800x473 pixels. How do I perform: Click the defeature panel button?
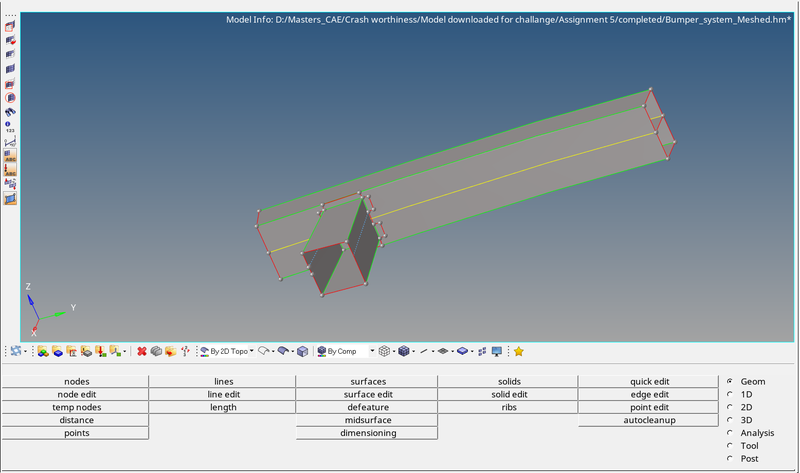point(367,407)
